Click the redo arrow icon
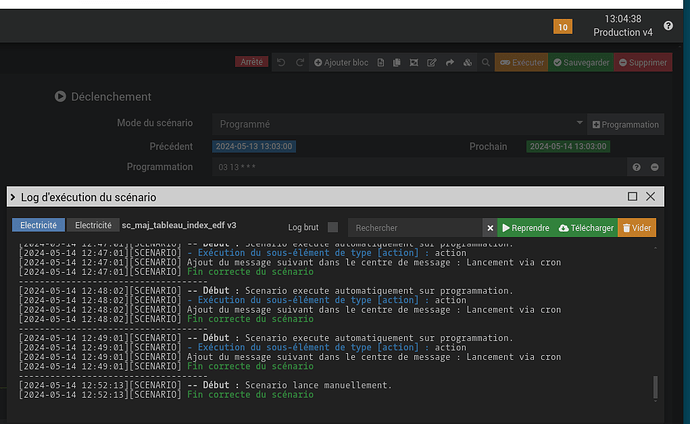Image resolution: width=690 pixels, height=424 pixels. click(300, 62)
